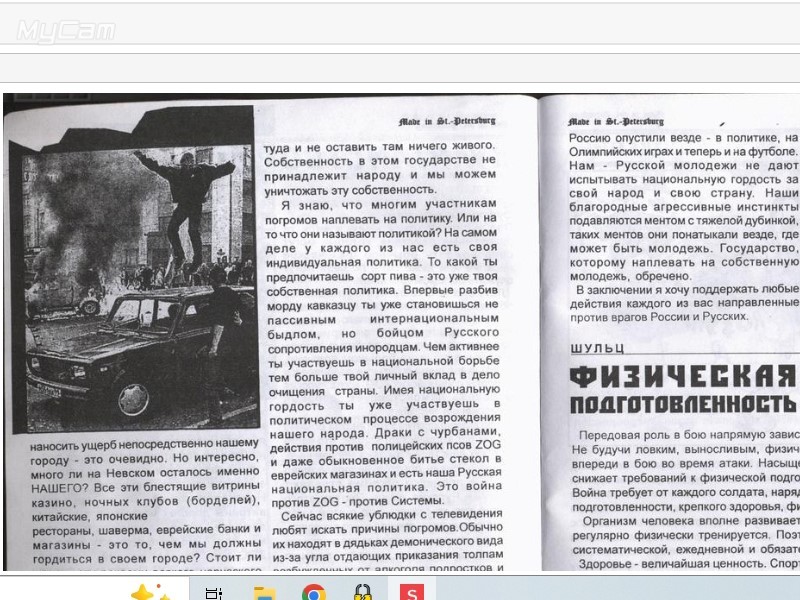Click the right page's 'Made in St.-Petersburg' header
The height and width of the screenshot is (600, 800).
(615, 121)
